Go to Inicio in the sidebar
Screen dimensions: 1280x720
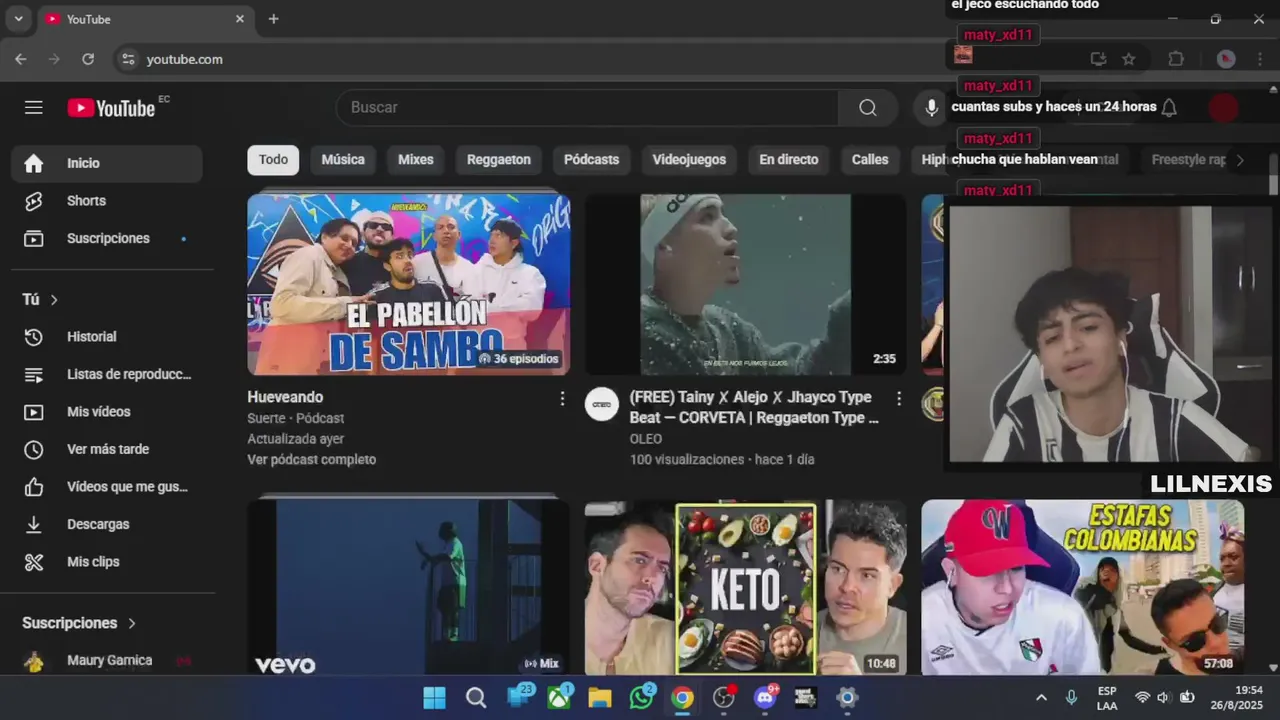pyautogui.click(x=107, y=163)
